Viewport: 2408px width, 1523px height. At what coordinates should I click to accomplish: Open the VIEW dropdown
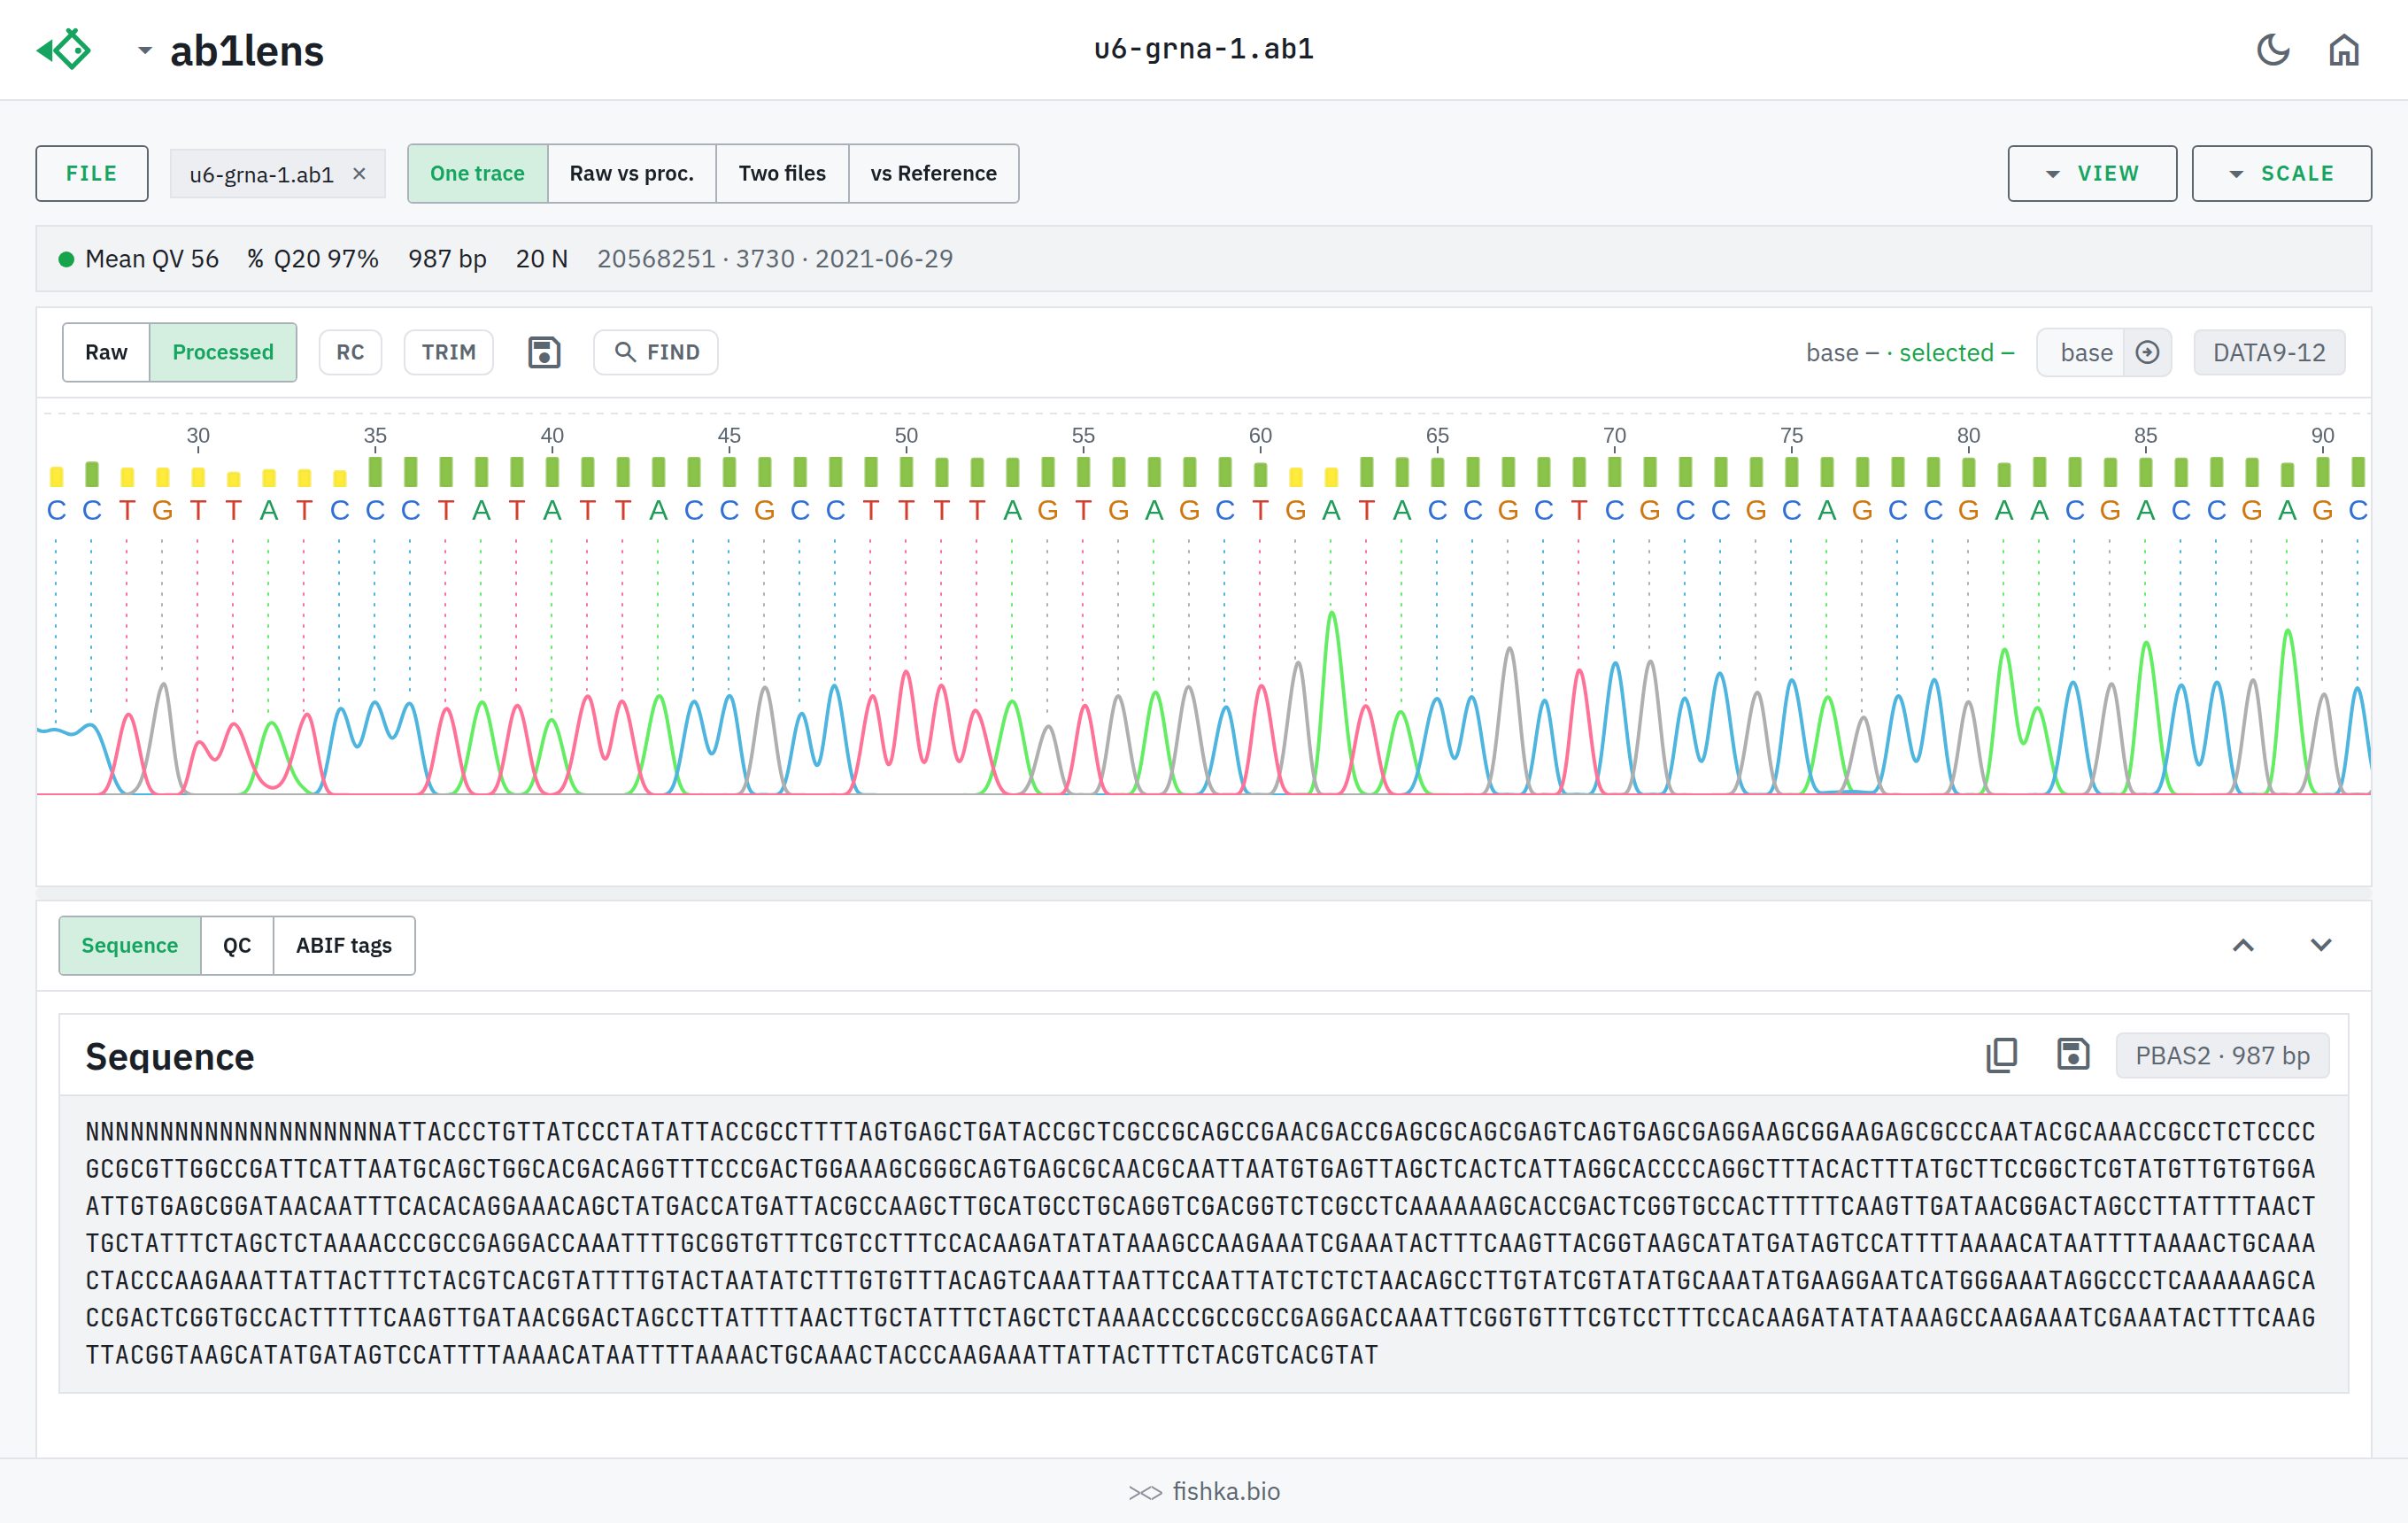(x=2092, y=173)
